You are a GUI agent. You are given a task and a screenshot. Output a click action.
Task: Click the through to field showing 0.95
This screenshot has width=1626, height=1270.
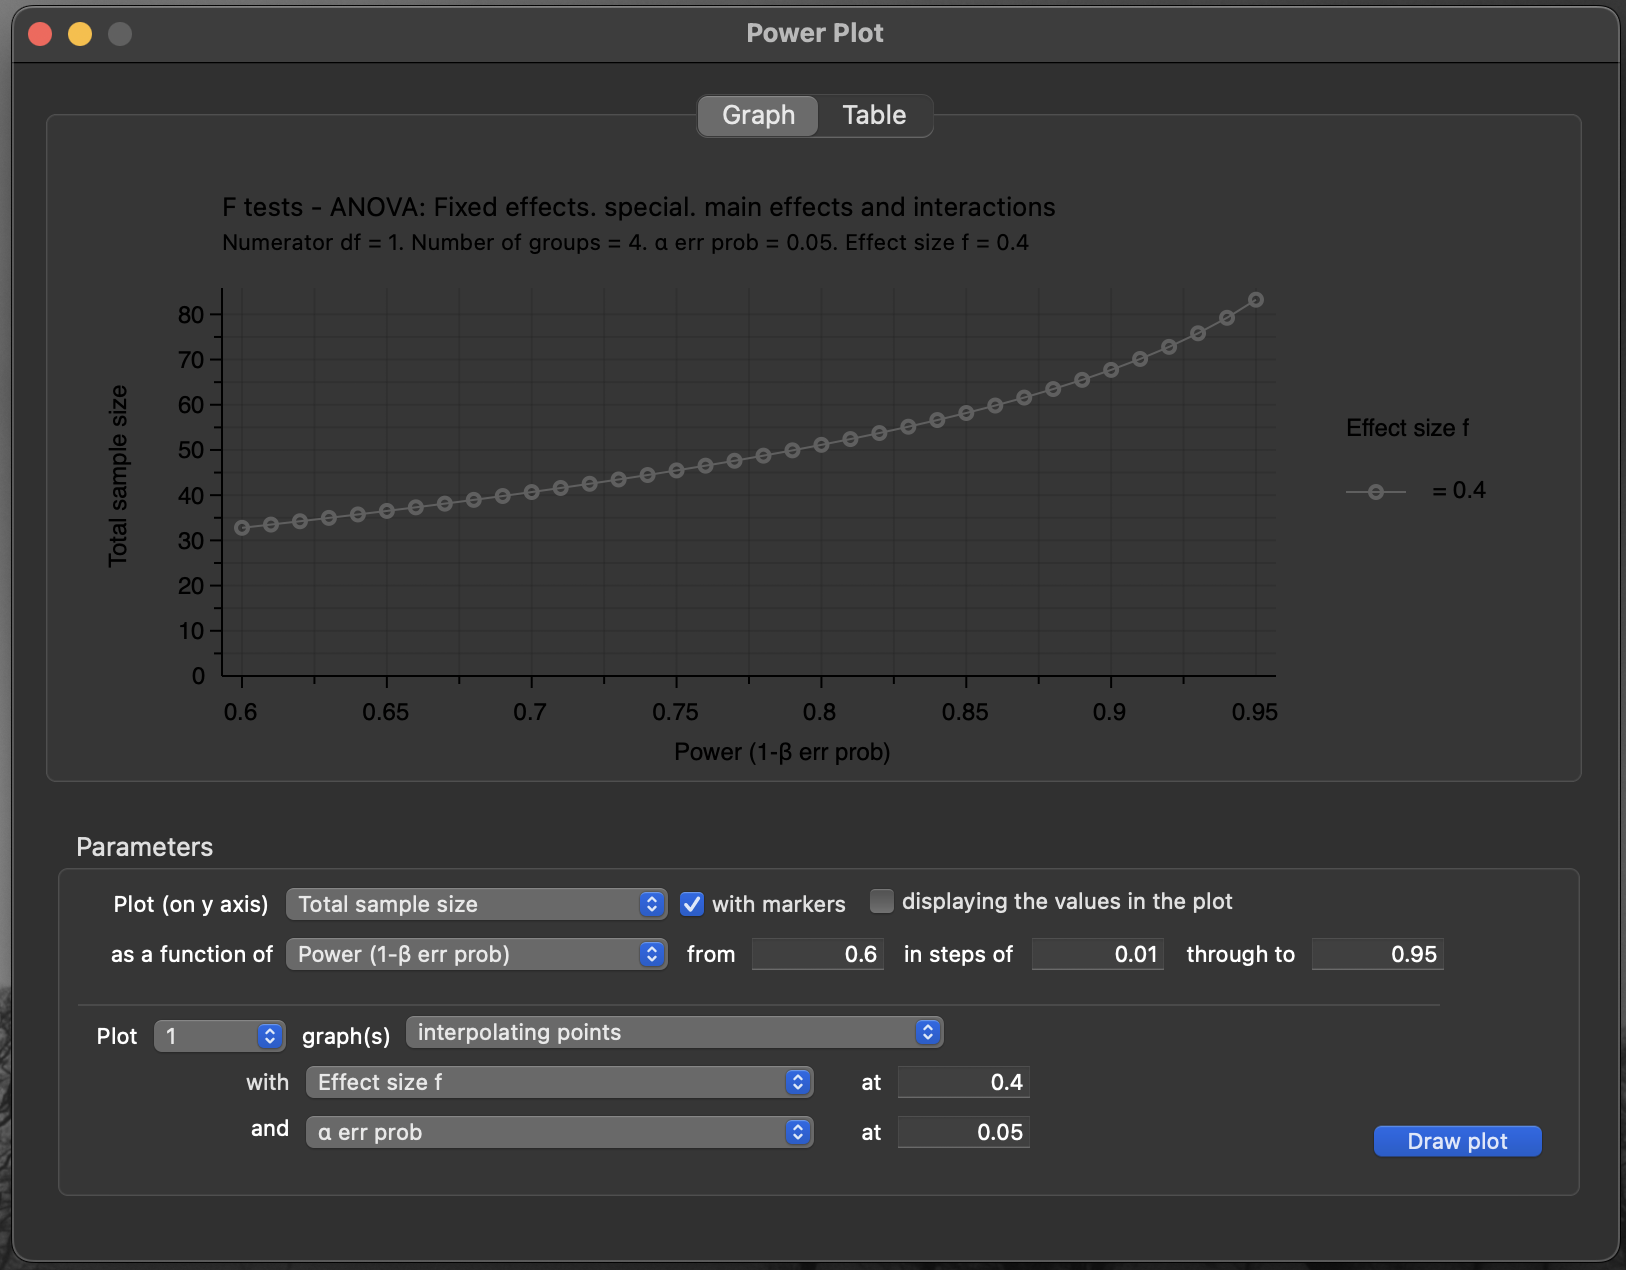(1377, 954)
